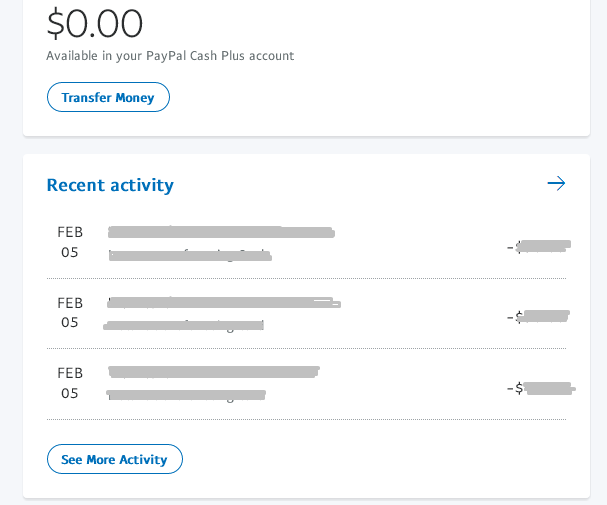Click the second transaction's negative amount
The width and height of the screenshot is (607, 505).
pos(538,317)
